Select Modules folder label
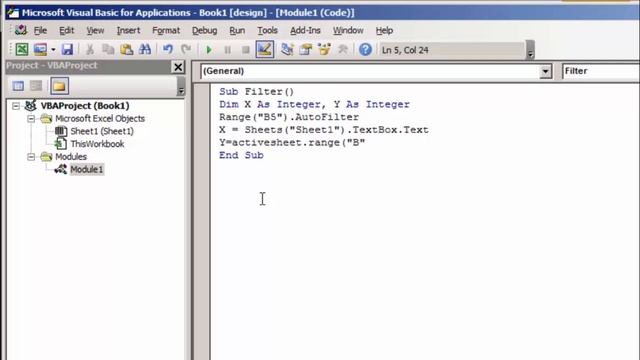This screenshot has height=360, width=640. pyautogui.click(x=71, y=156)
